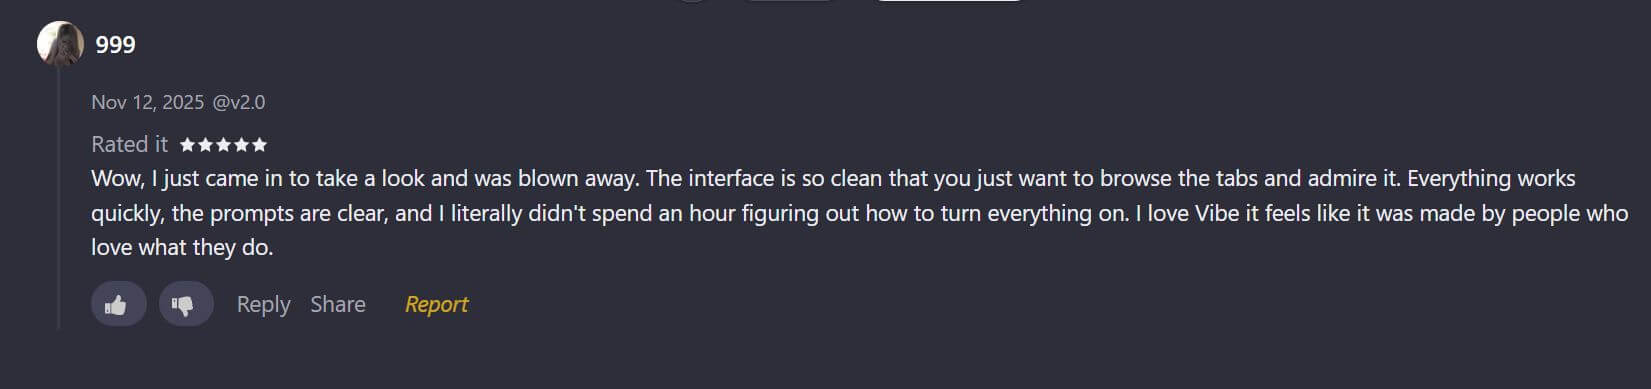Click the review text starting 'Wow, I just'

tap(860, 213)
